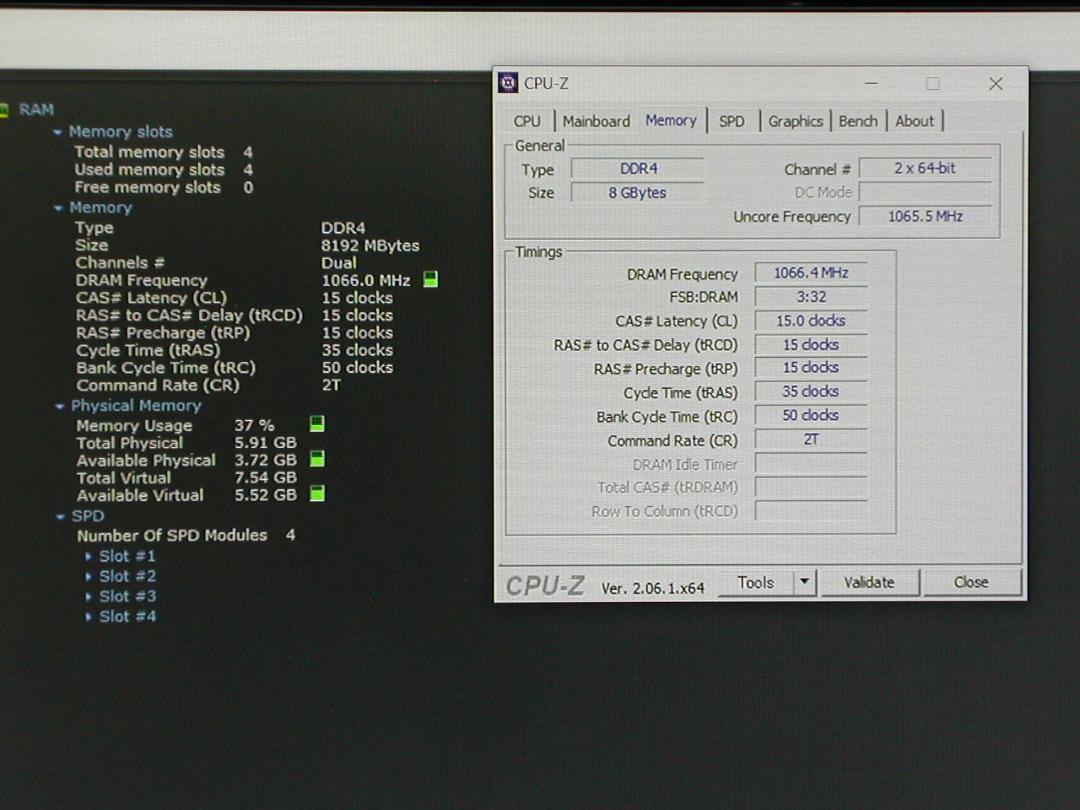1080x810 pixels.
Task: Expand Slot #4 details
Action: pyautogui.click(x=88, y=616)
